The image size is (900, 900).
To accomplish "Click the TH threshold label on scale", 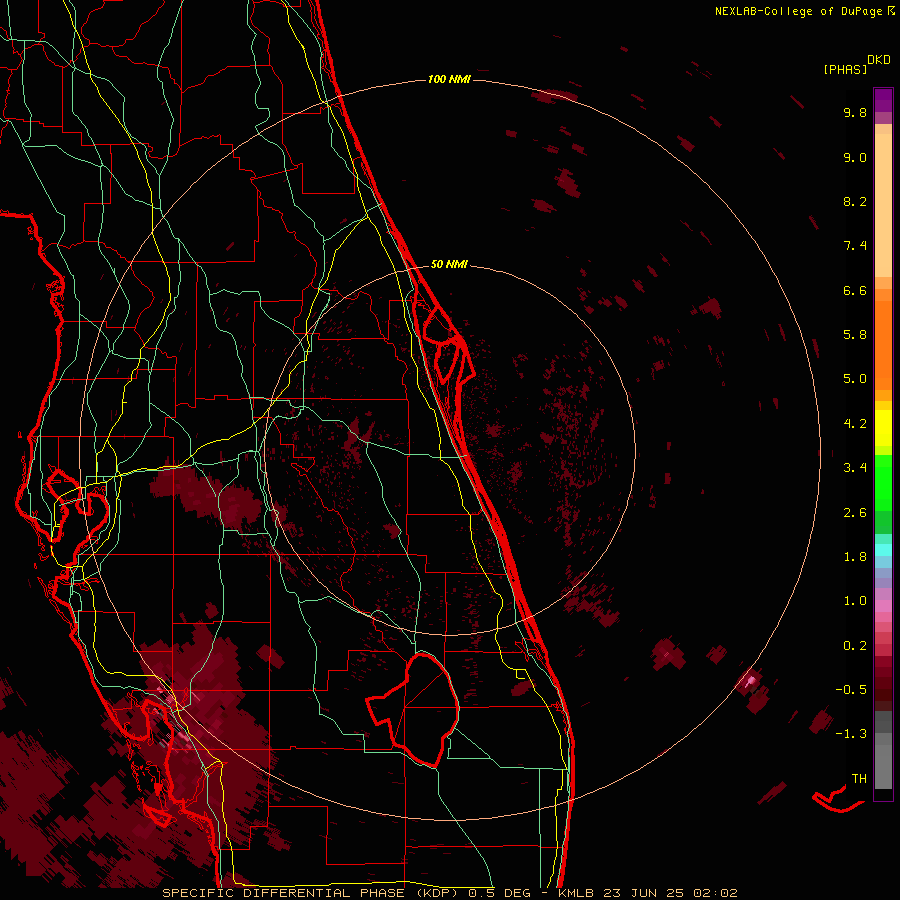I will pos(859,779).
